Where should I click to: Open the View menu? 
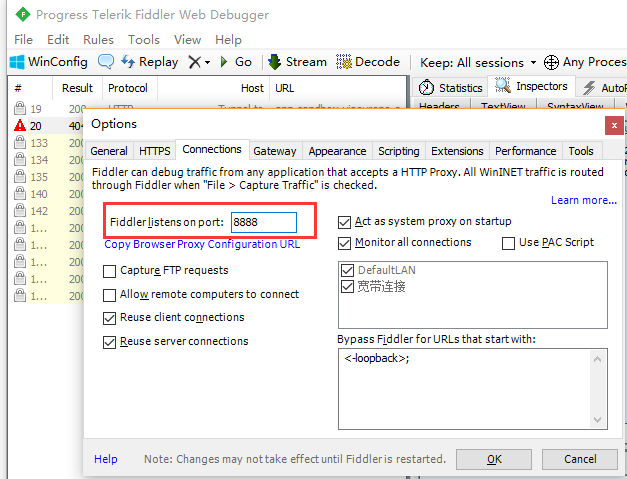click(x=187, y=40)
